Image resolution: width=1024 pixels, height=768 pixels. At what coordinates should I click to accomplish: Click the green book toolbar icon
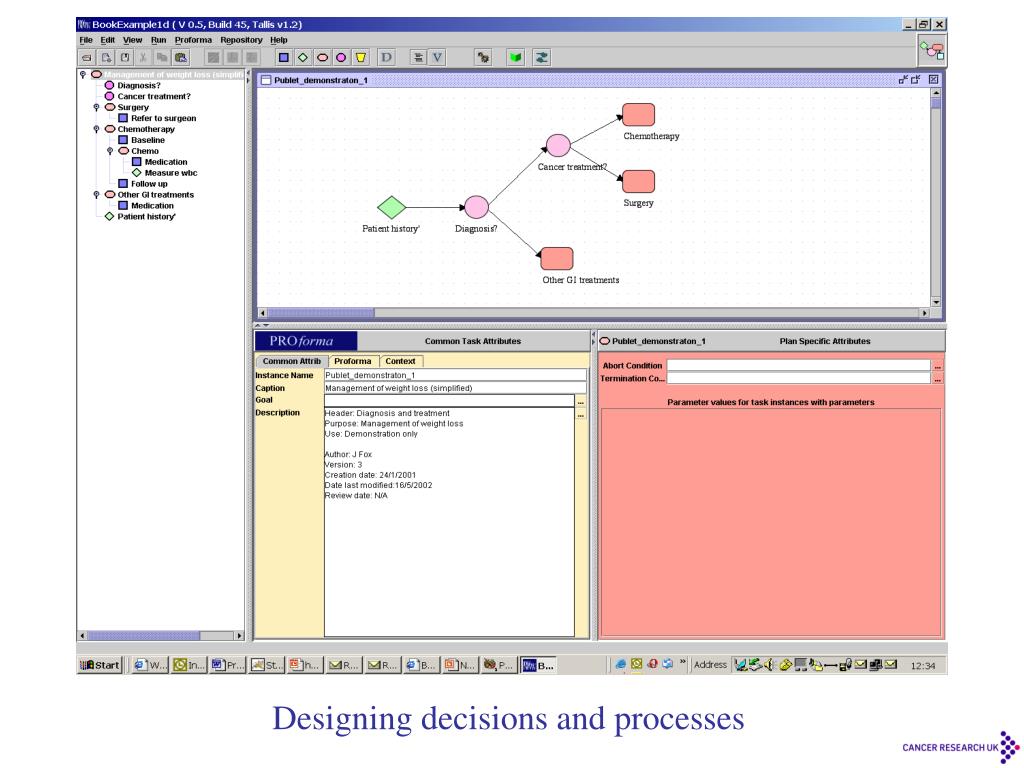point(515,58)
